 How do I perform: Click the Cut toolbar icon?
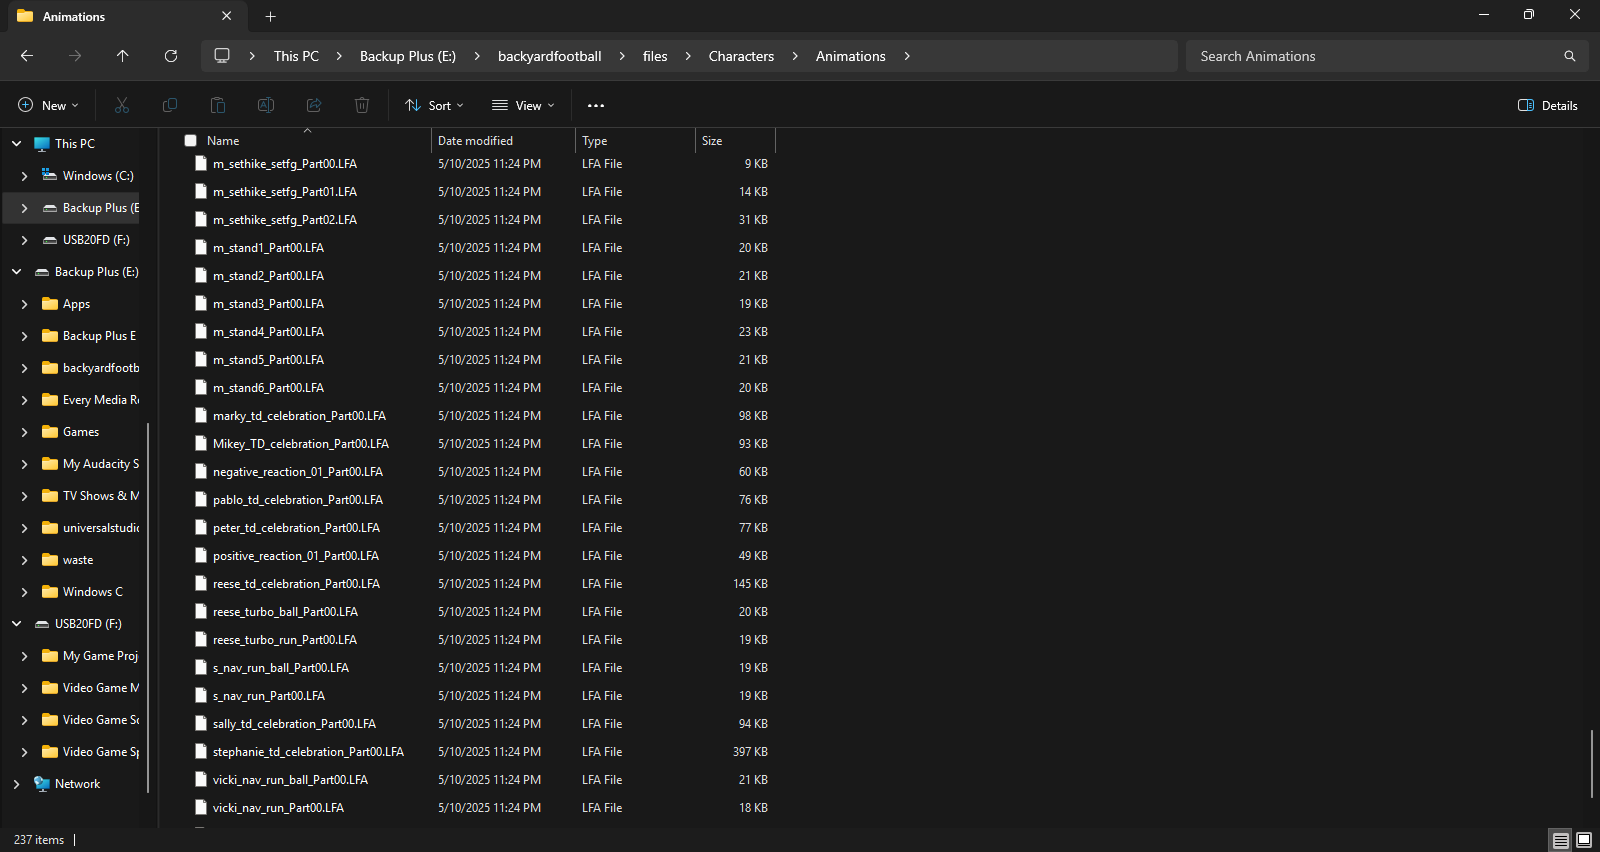coord(122,105)
